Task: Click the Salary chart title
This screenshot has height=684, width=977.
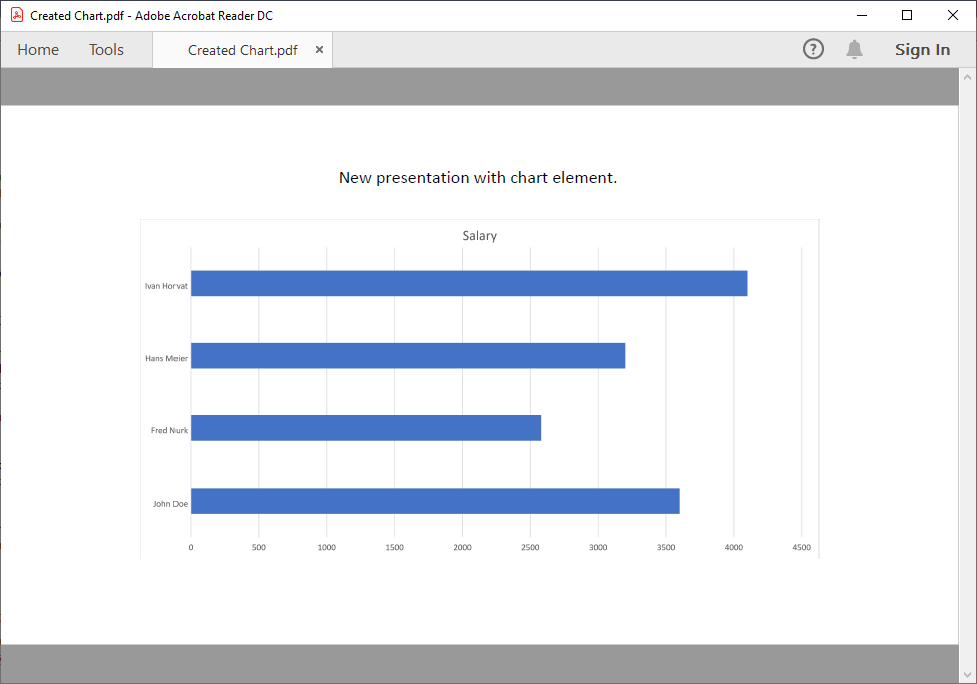Action: [x=479, y=236]
